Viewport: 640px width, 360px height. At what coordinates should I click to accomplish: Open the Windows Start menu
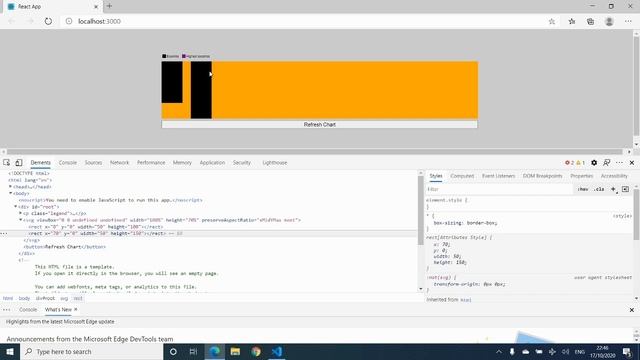click(10, 351)
